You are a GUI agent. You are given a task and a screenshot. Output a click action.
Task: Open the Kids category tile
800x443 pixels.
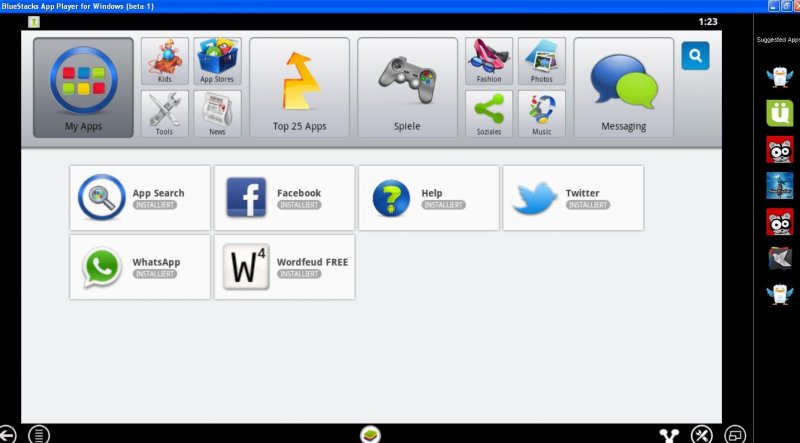tap(165, 61)
